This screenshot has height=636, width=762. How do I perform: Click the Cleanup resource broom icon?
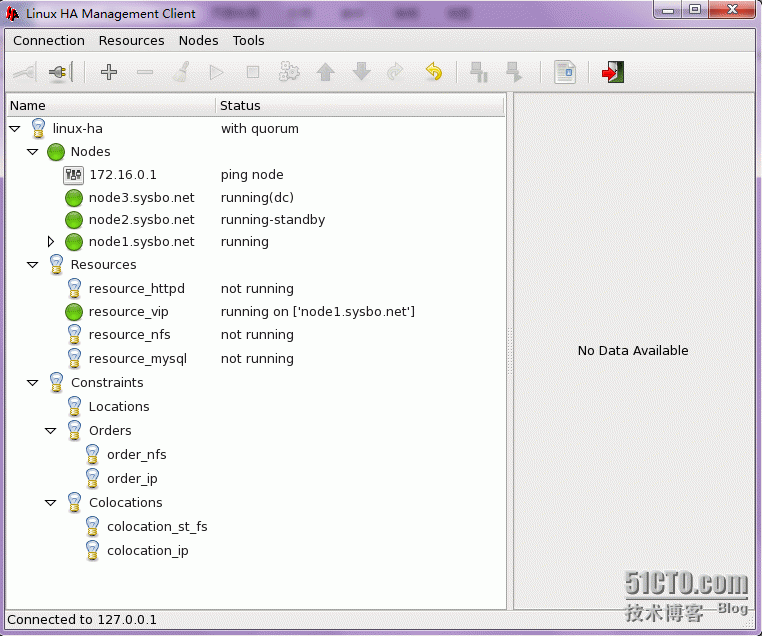point(181,72)
